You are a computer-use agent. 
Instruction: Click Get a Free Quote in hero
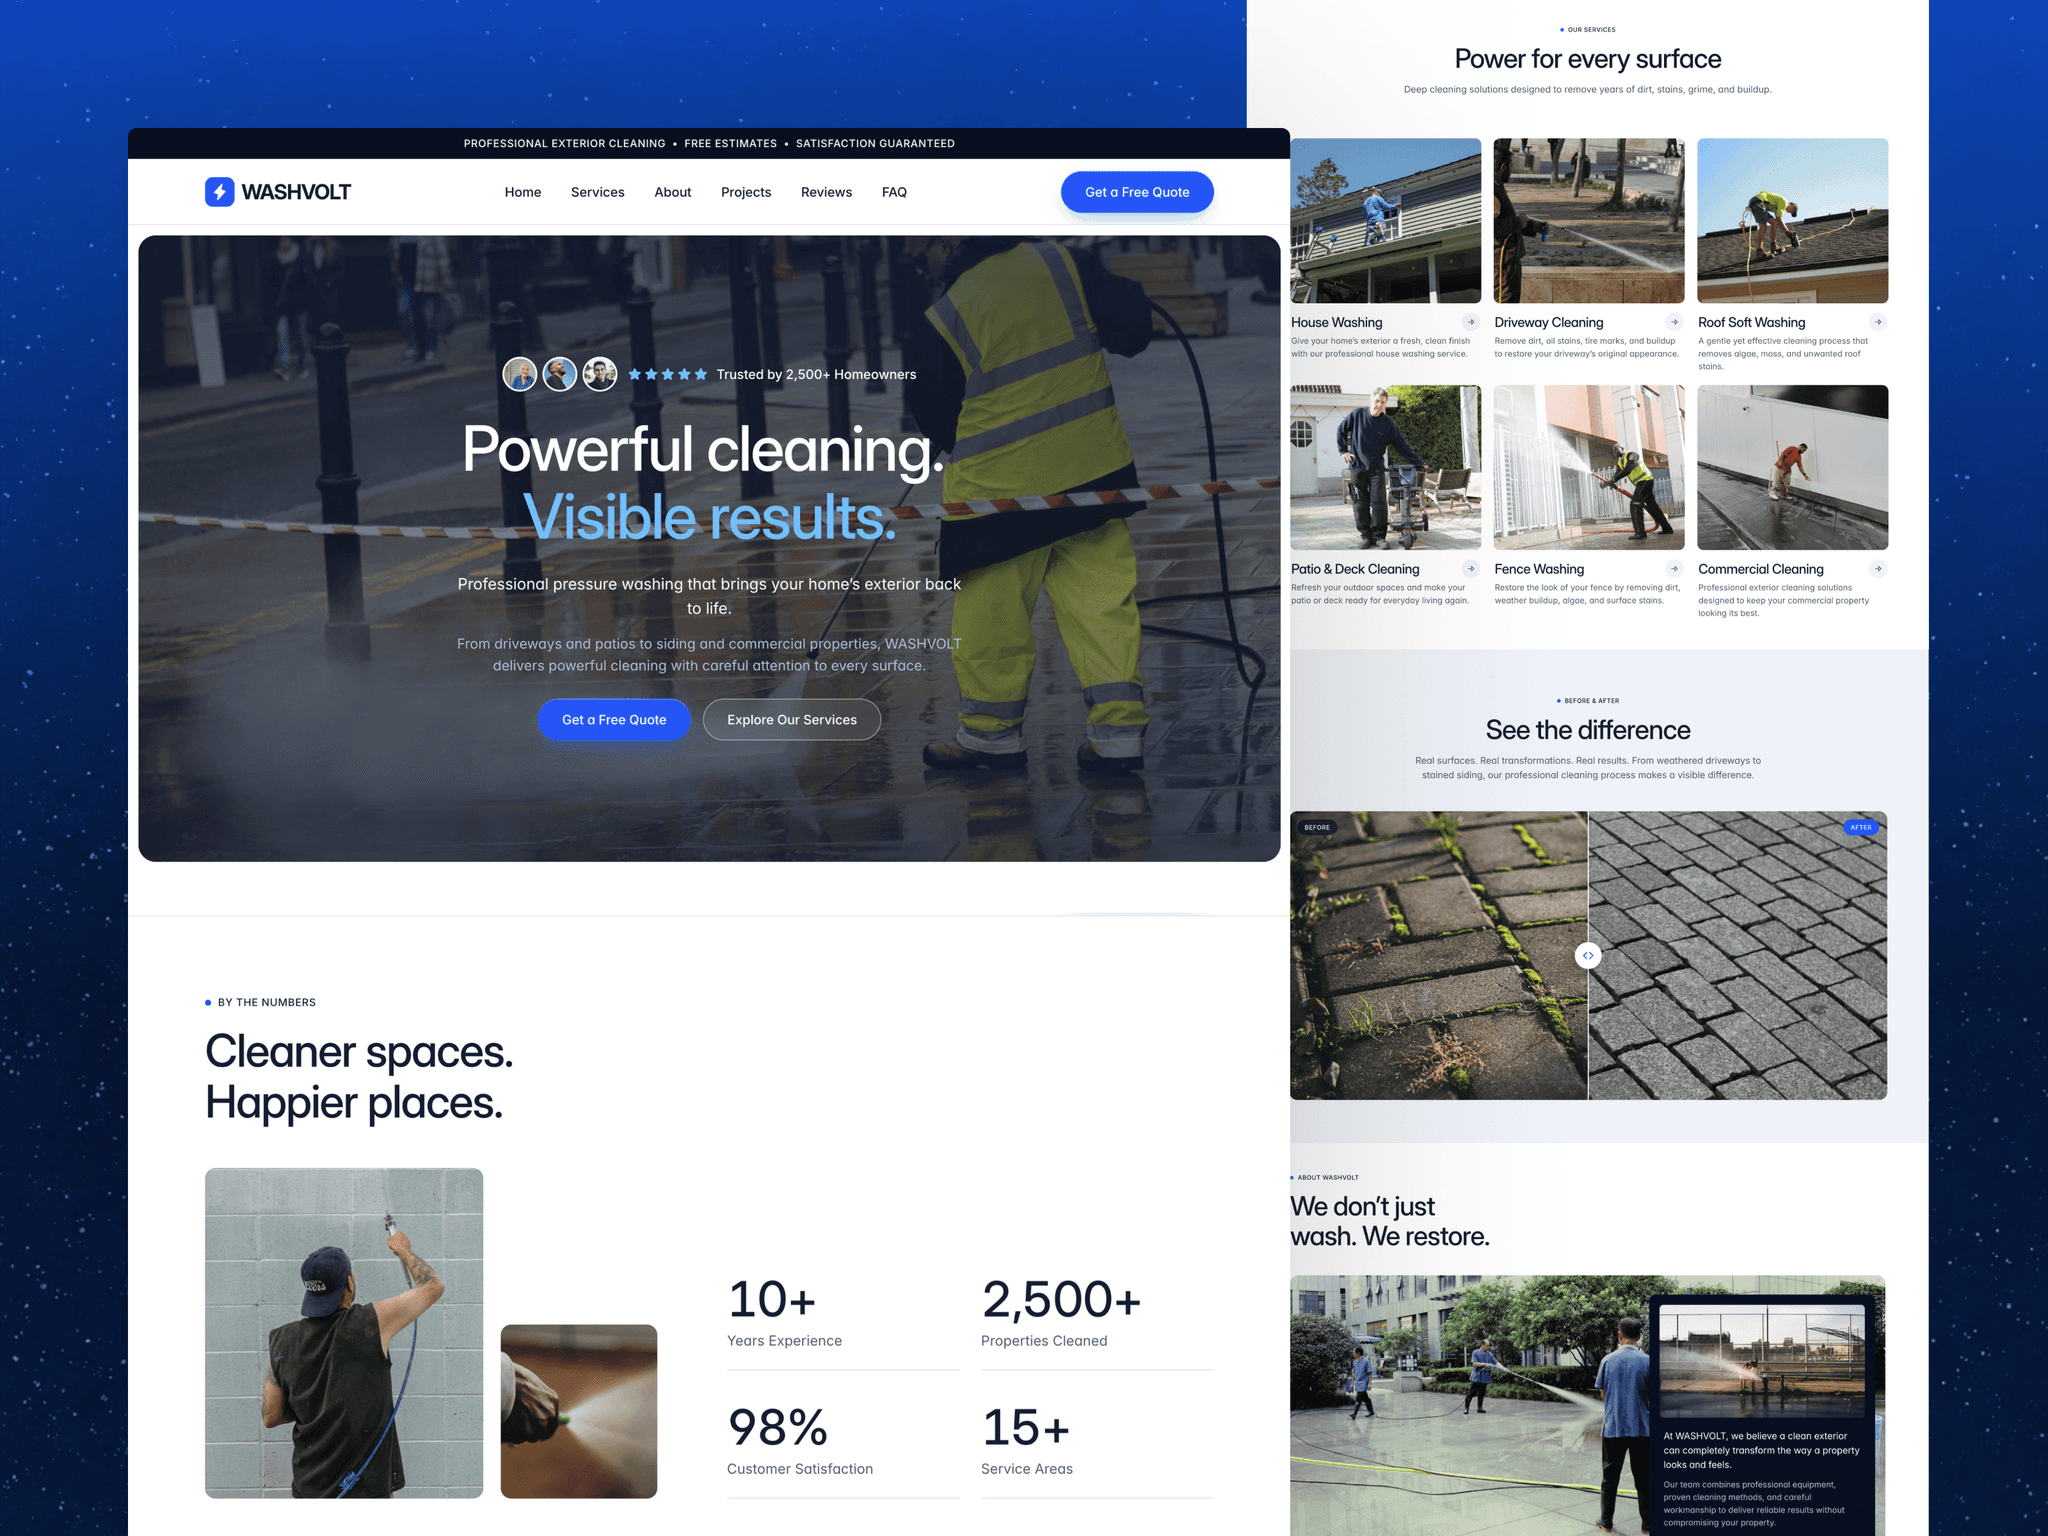coord(614,720)
